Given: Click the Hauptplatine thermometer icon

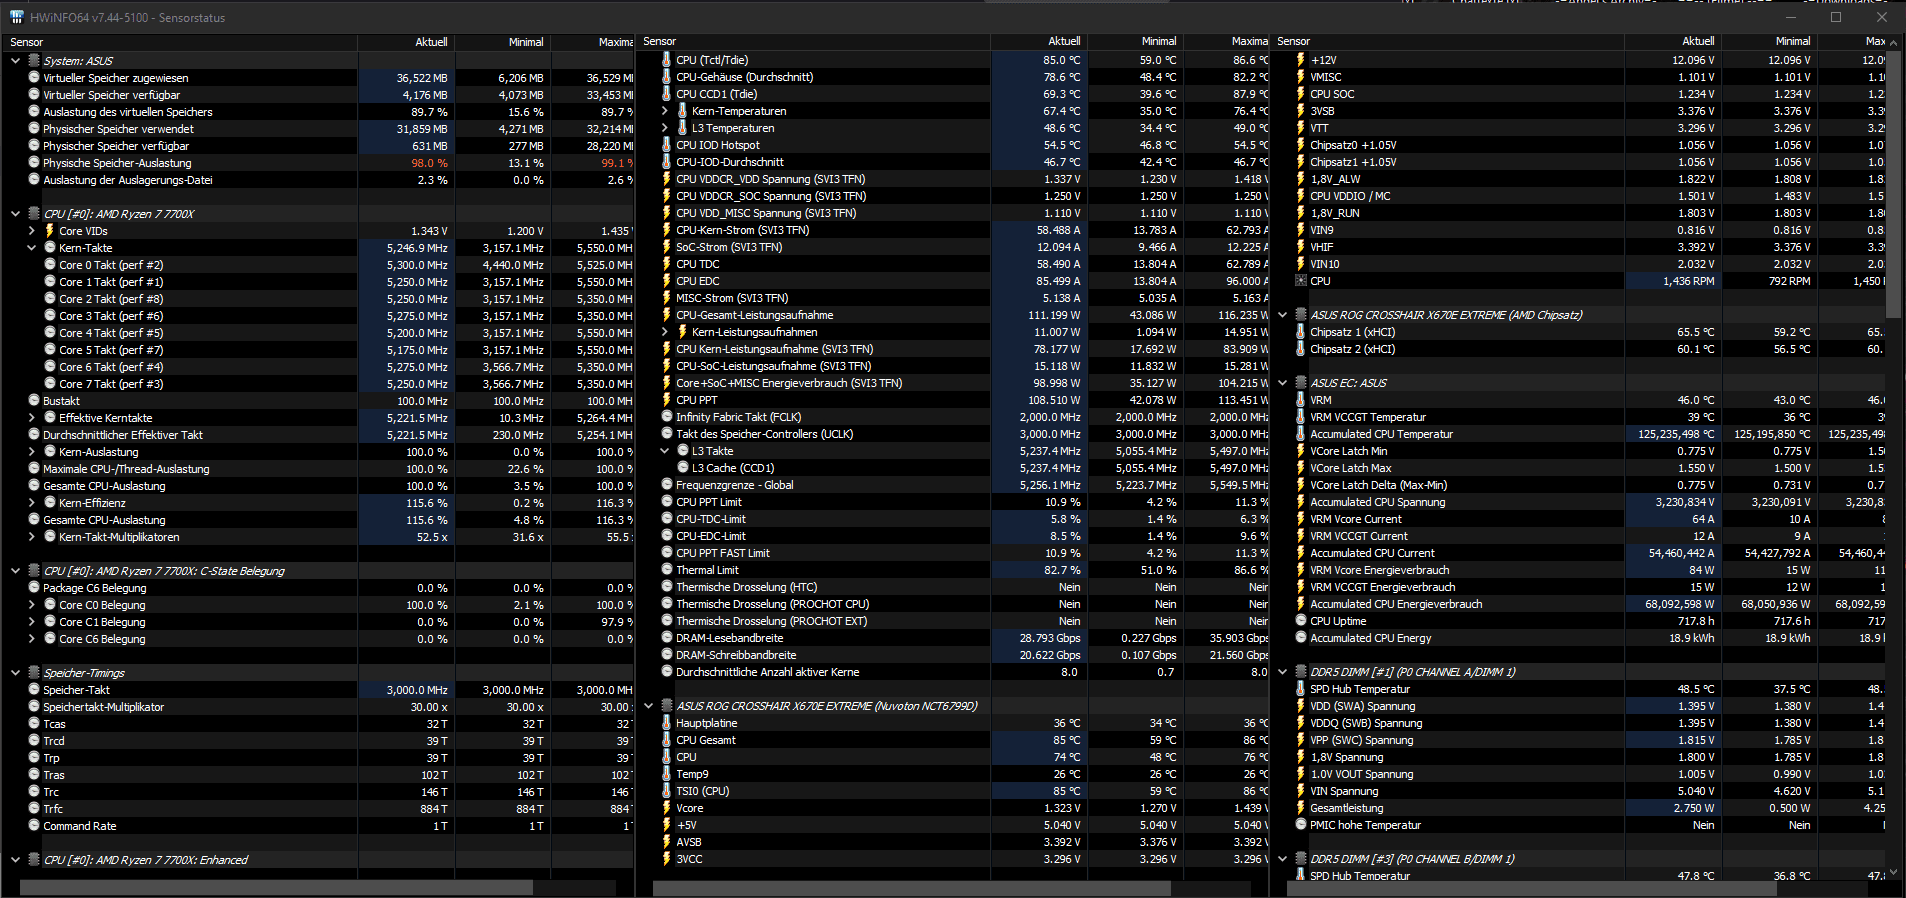Looking at the screenshot, I should point(667,723).
